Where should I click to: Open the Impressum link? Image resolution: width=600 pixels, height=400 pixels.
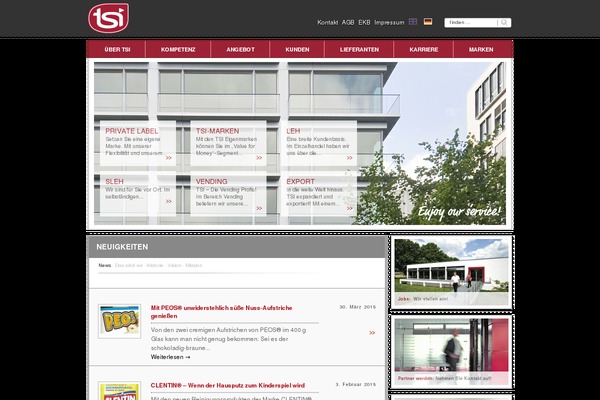[389, 23]
